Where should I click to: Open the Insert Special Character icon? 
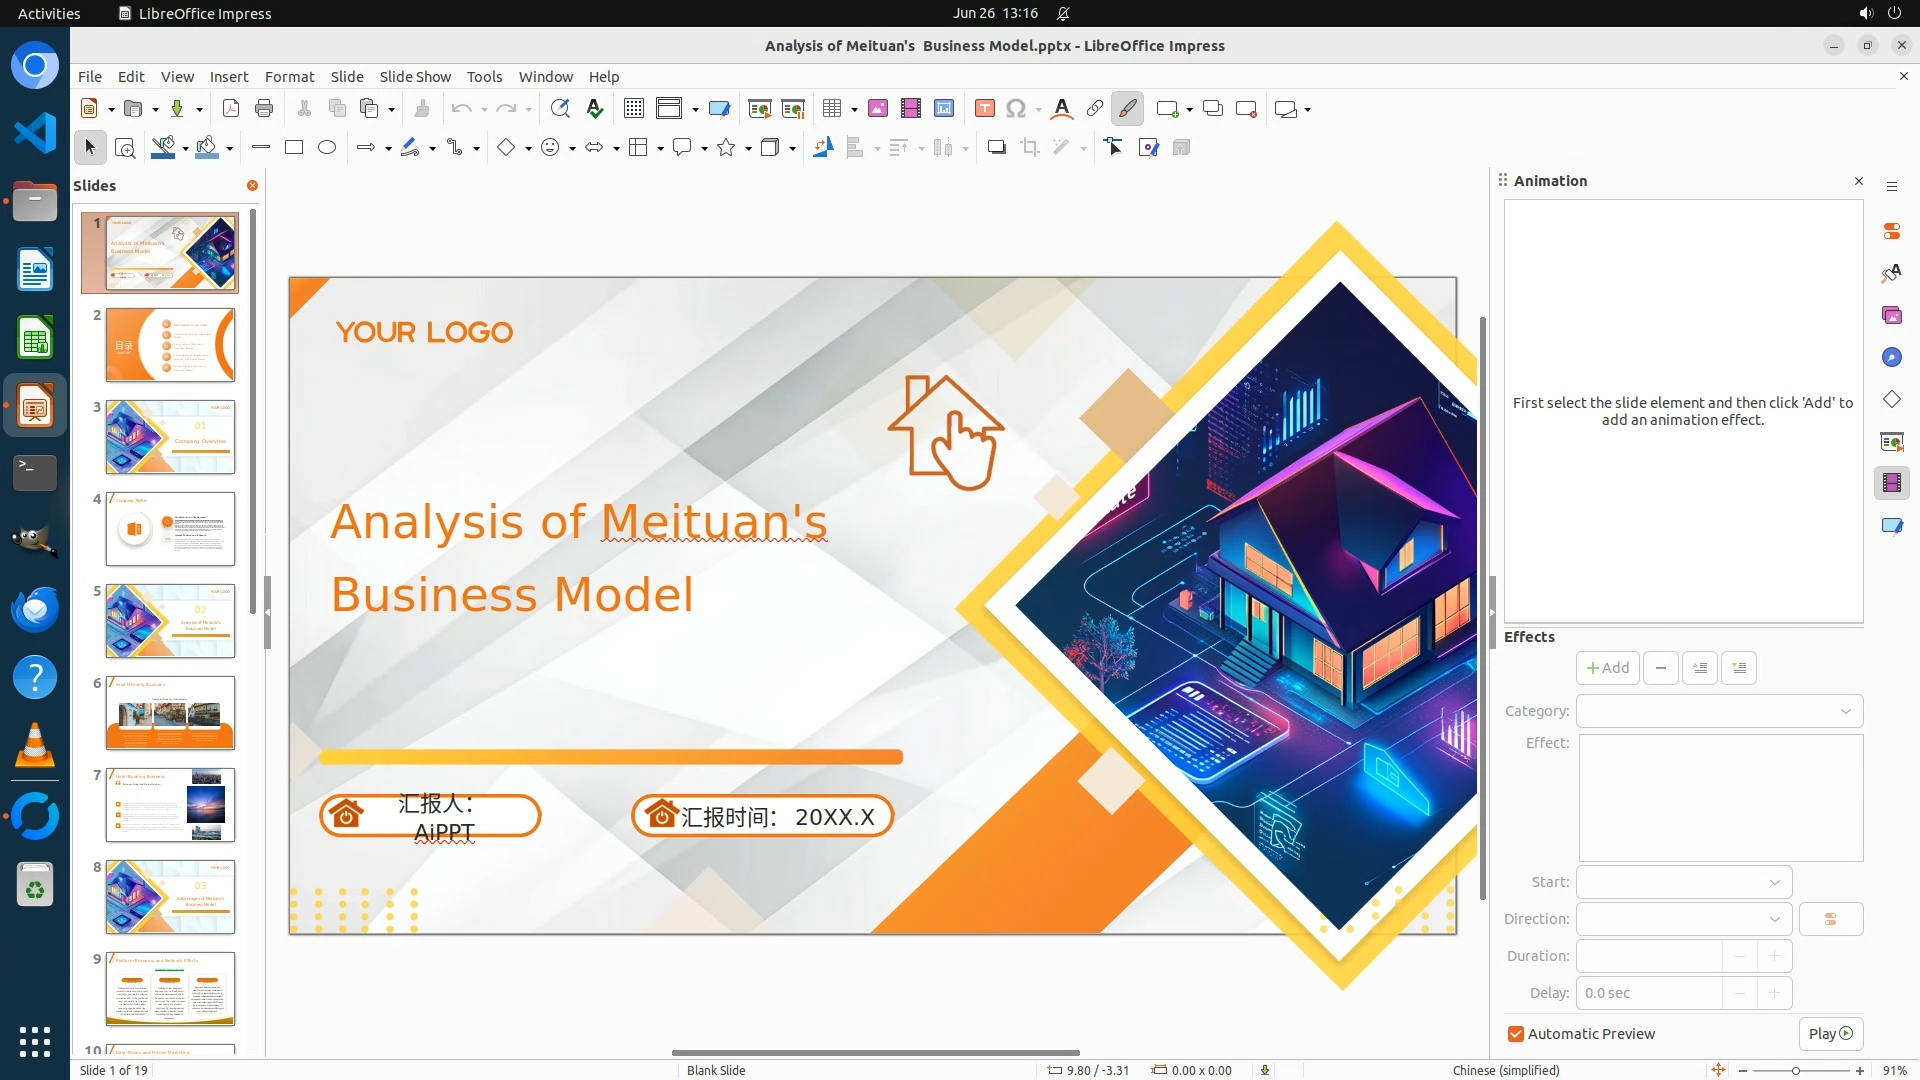tap(1016, 109)
